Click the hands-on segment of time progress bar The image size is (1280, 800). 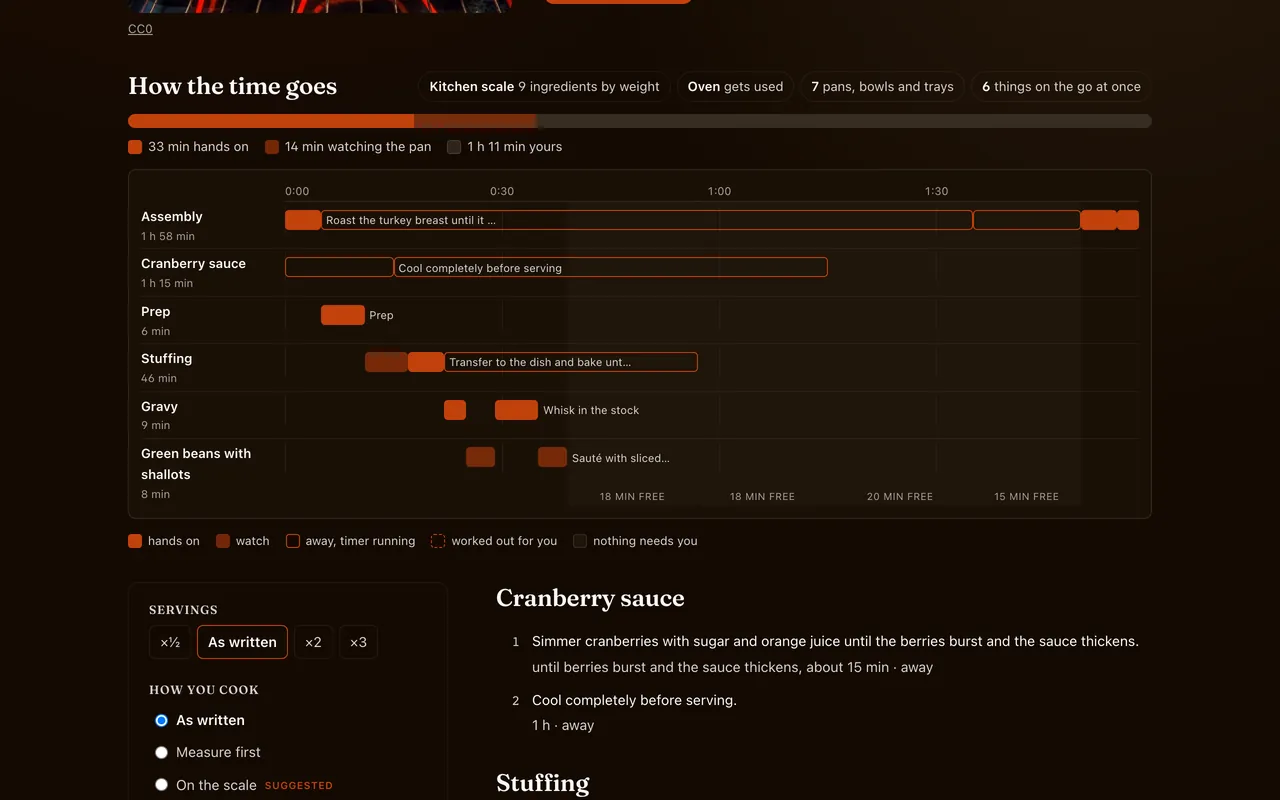pyautogui.click(x=271, y=121)
